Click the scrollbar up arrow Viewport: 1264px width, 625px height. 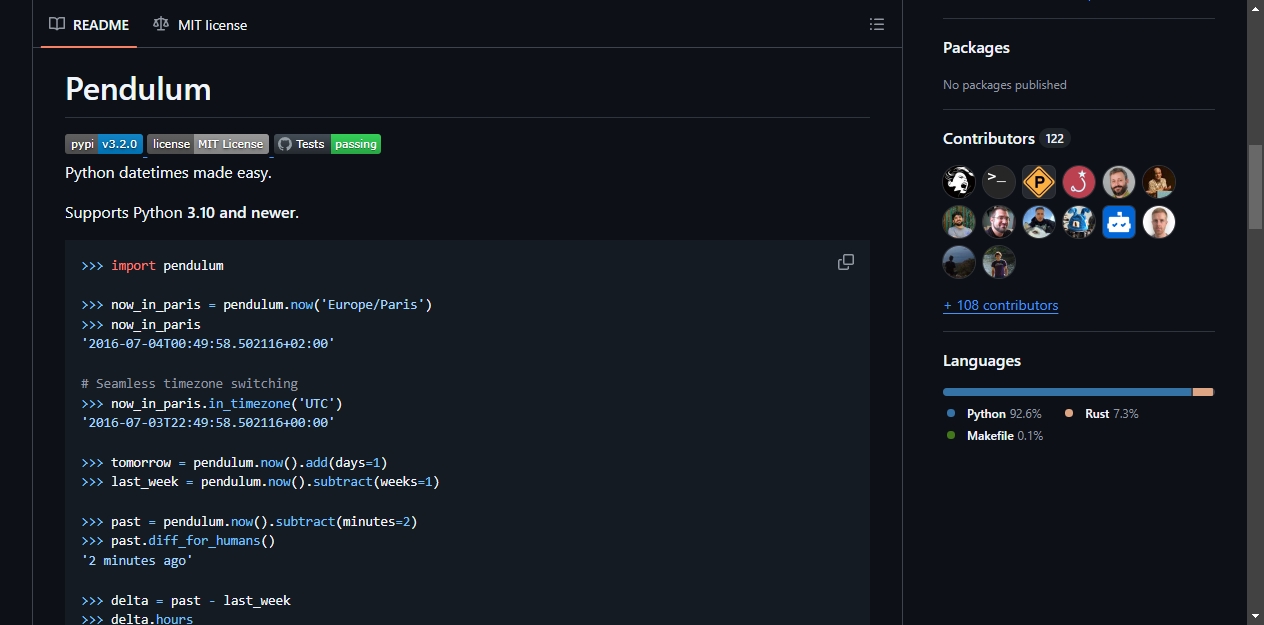pos(1255,8)
